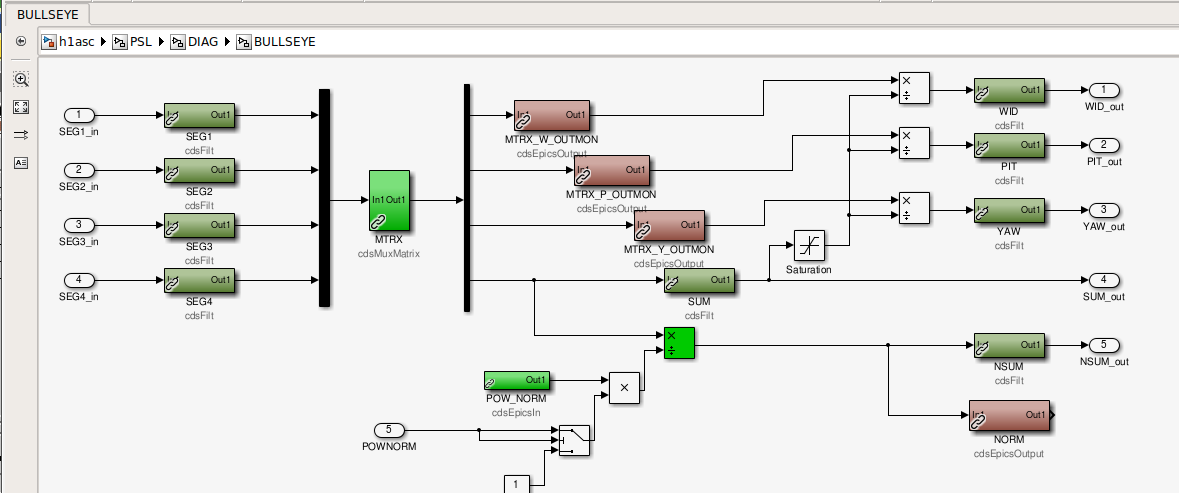
Task: Click the cdsMuxMatrix label text
Action: coord(389,254)
